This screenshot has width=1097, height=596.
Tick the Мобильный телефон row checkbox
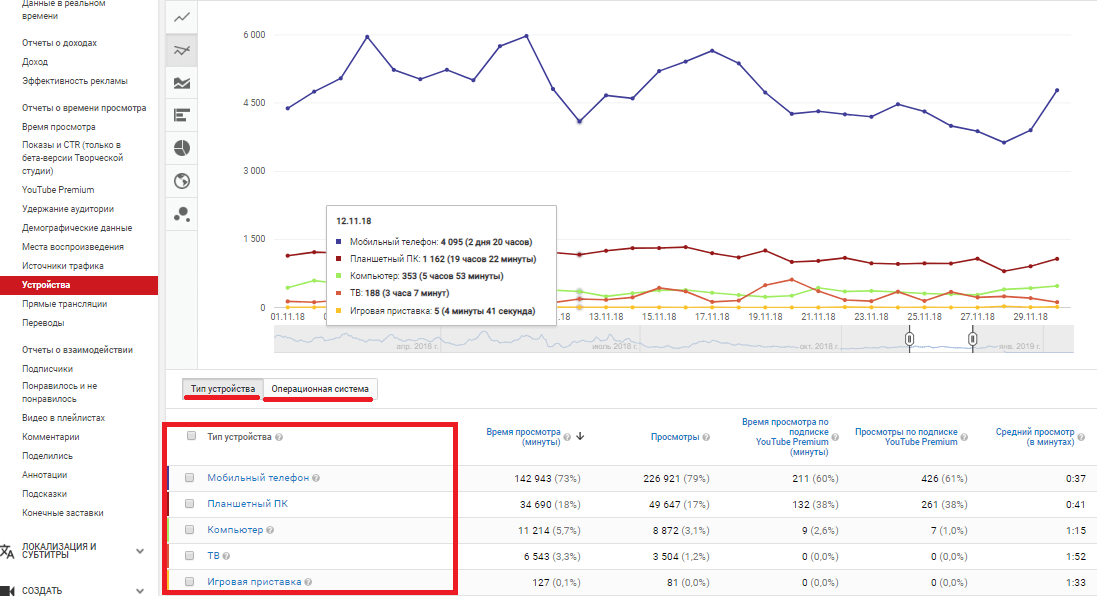pyautogui.click(x=190, y=478)
